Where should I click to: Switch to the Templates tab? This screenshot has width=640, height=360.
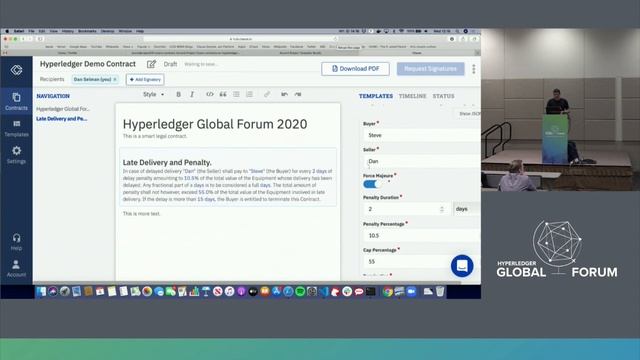[x=376, y=96]
